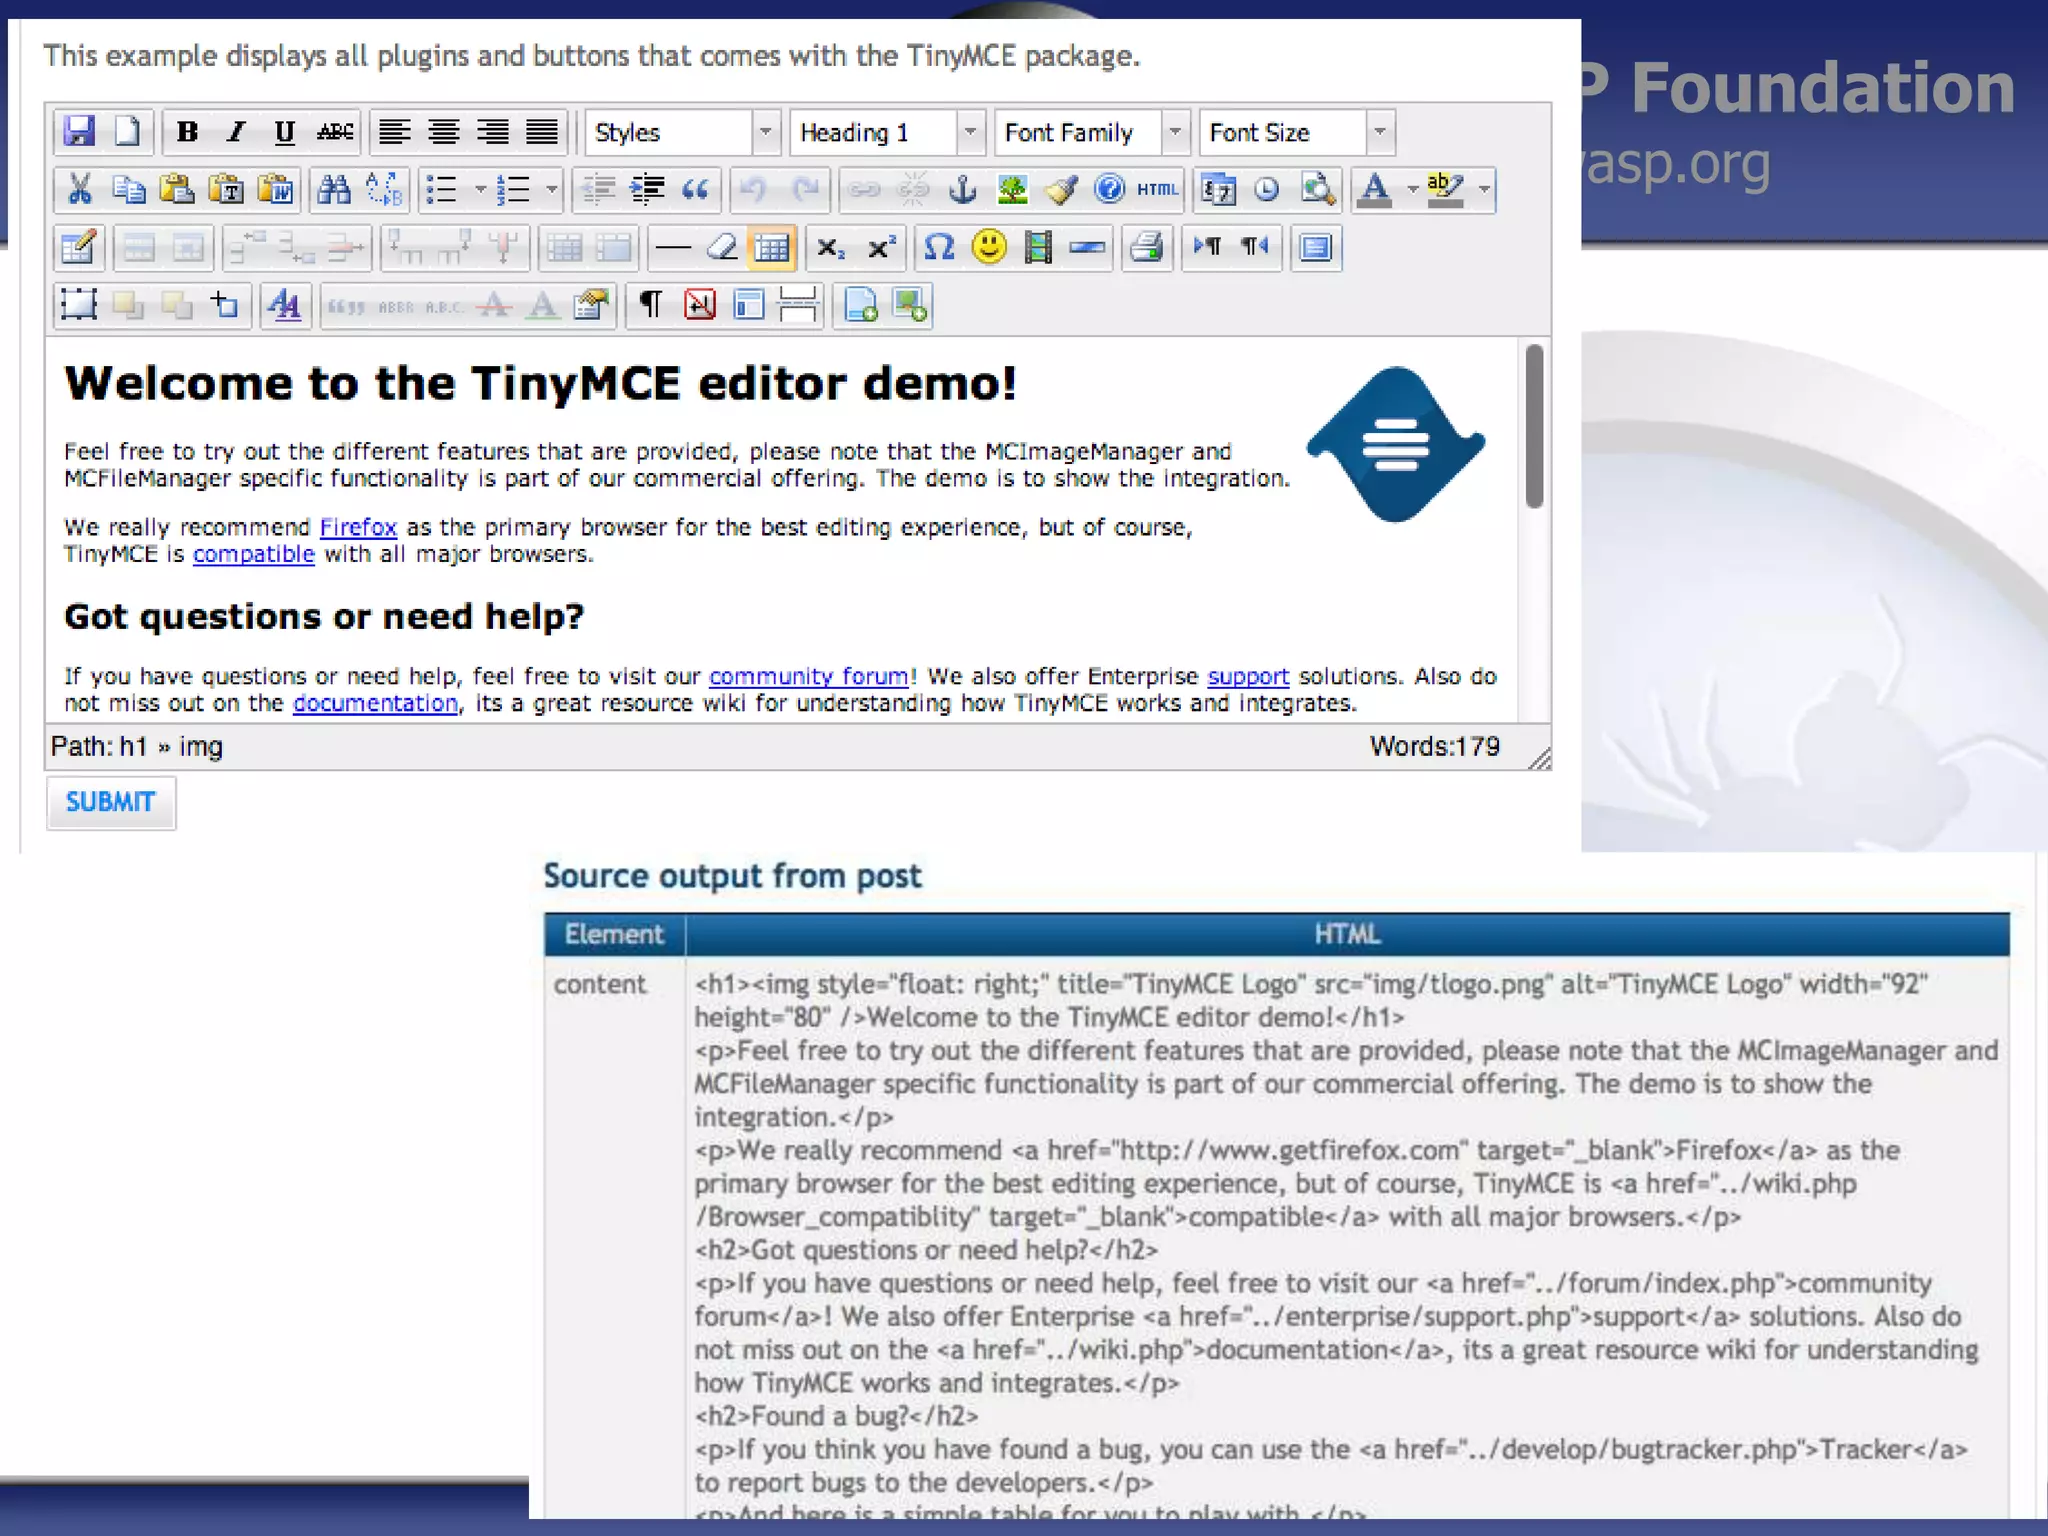The width and height of the screenshot is (2048, 1536).
Task: Edit HTML source via the HTML button
Action: coord(1158,189)
